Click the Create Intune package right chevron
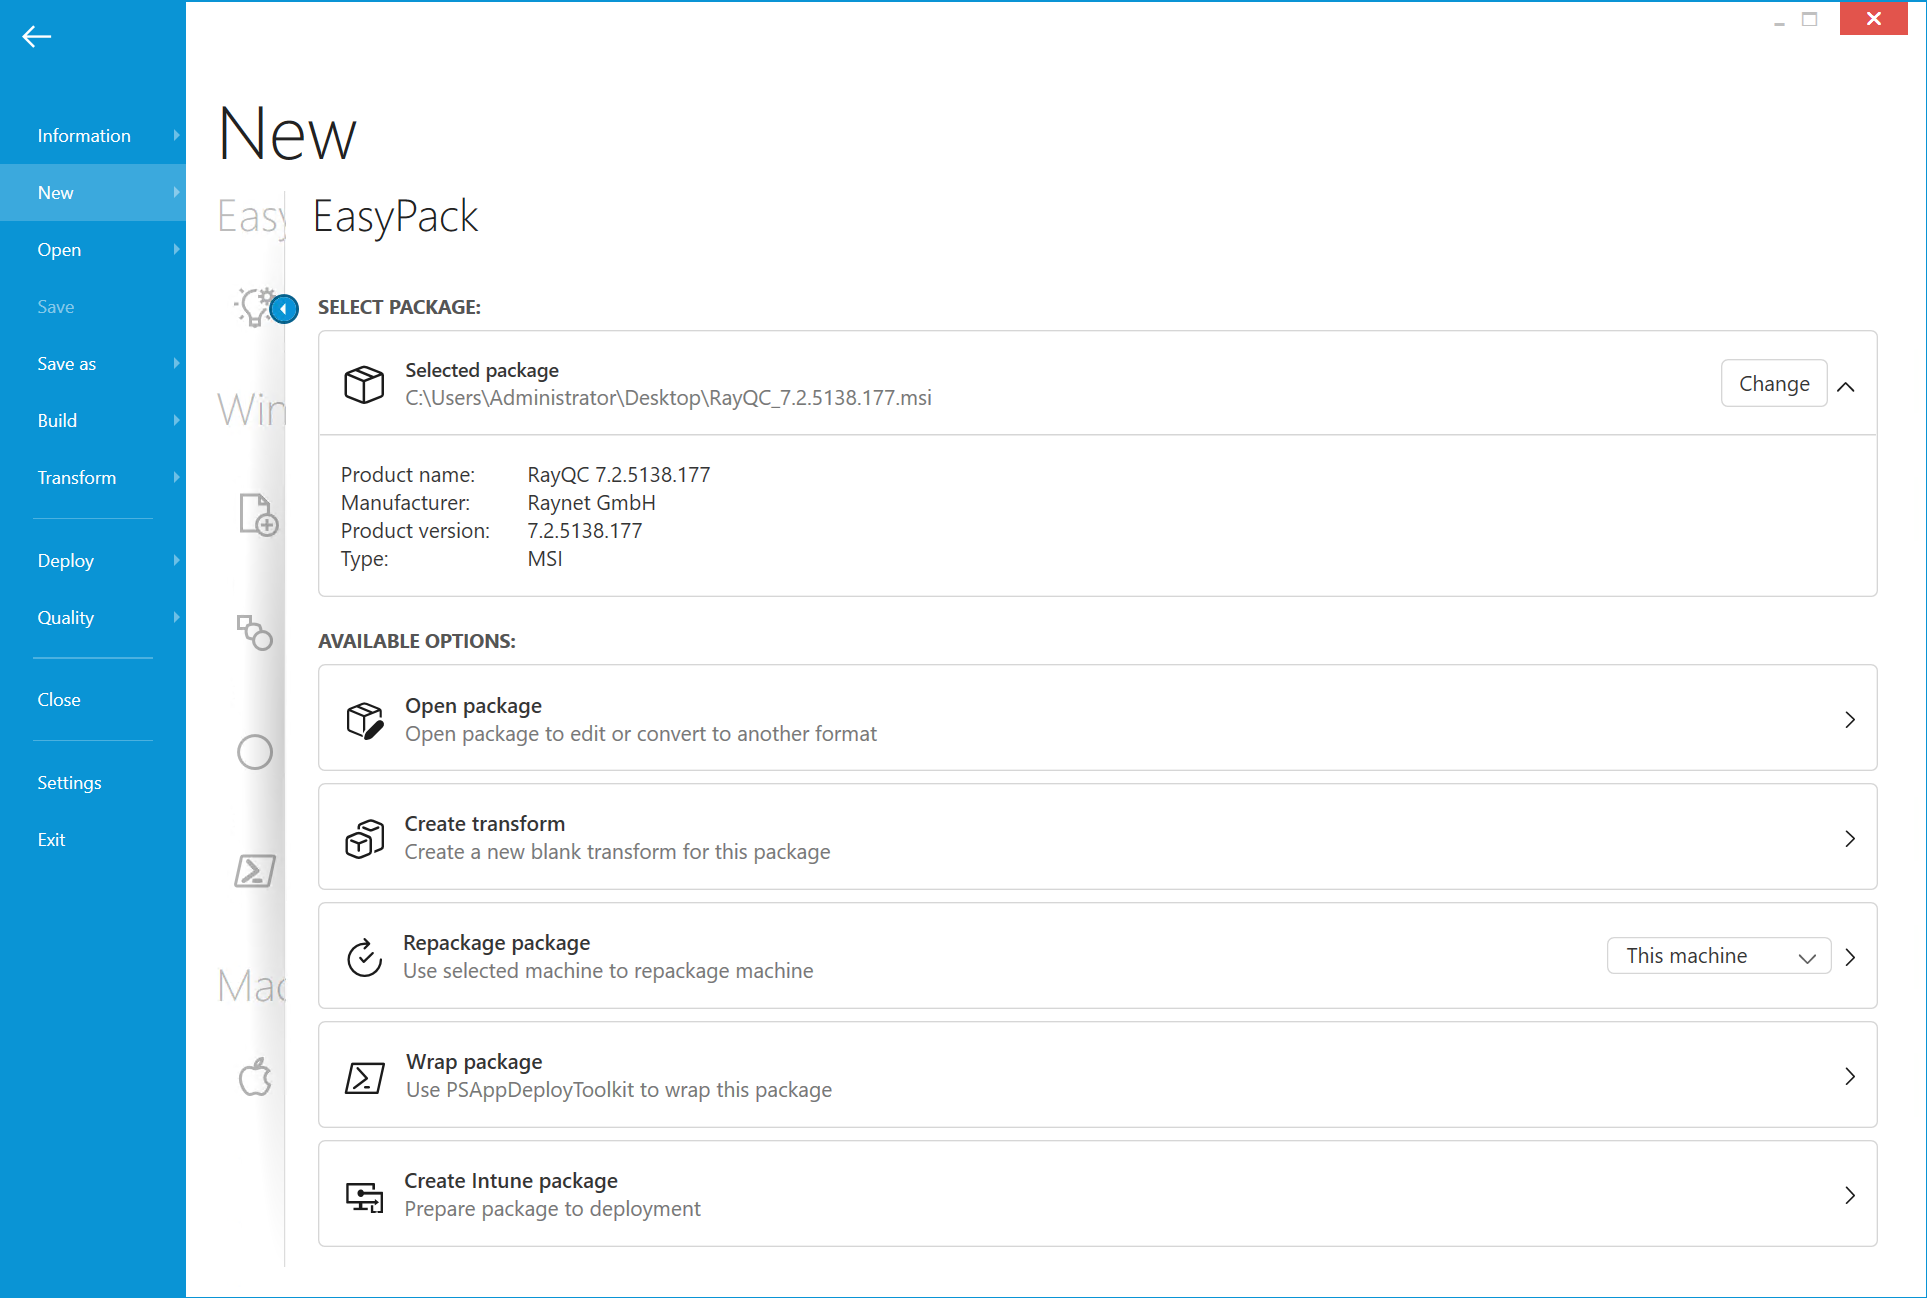Image resolution: width=1927 pixels, height=1298 pixels. pyautogui.click(x=1850, y=1195)
